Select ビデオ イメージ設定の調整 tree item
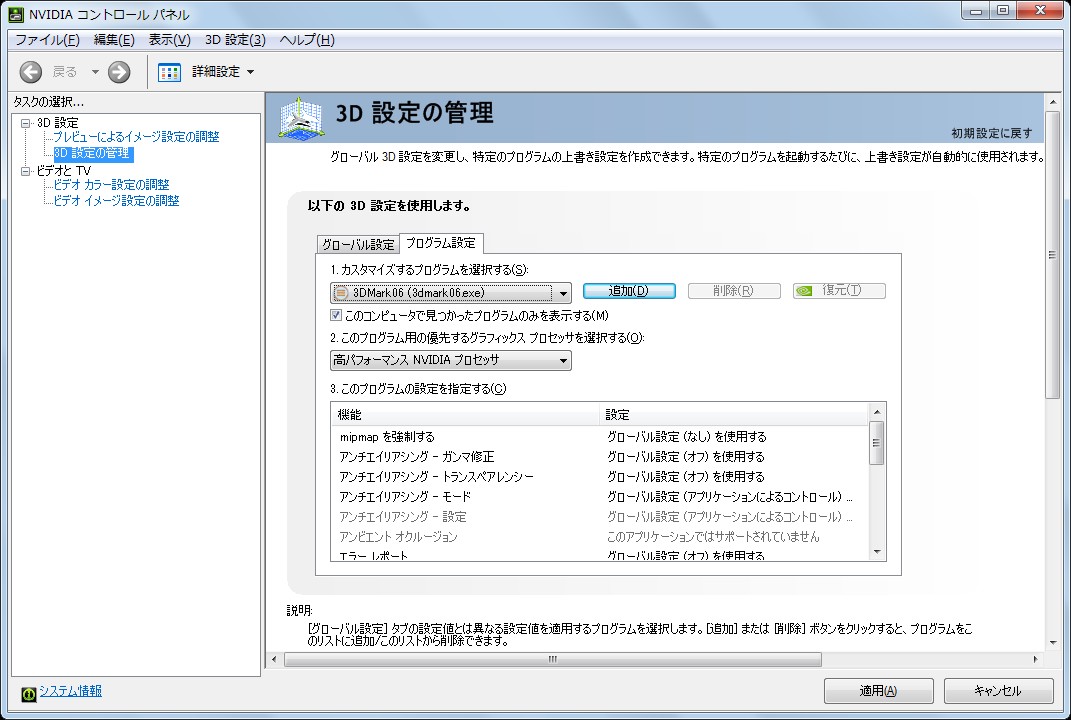 tap(116, 201)
